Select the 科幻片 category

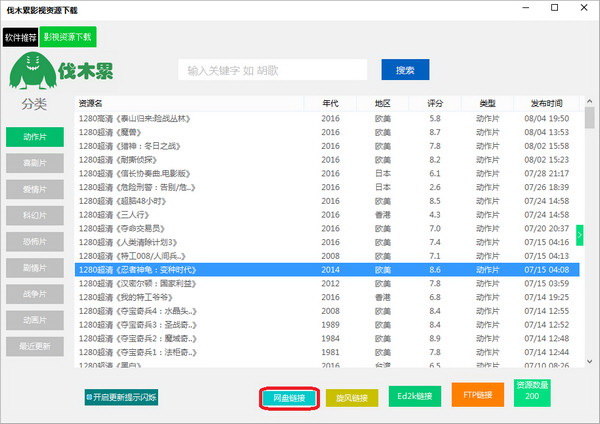click(35, 215)
